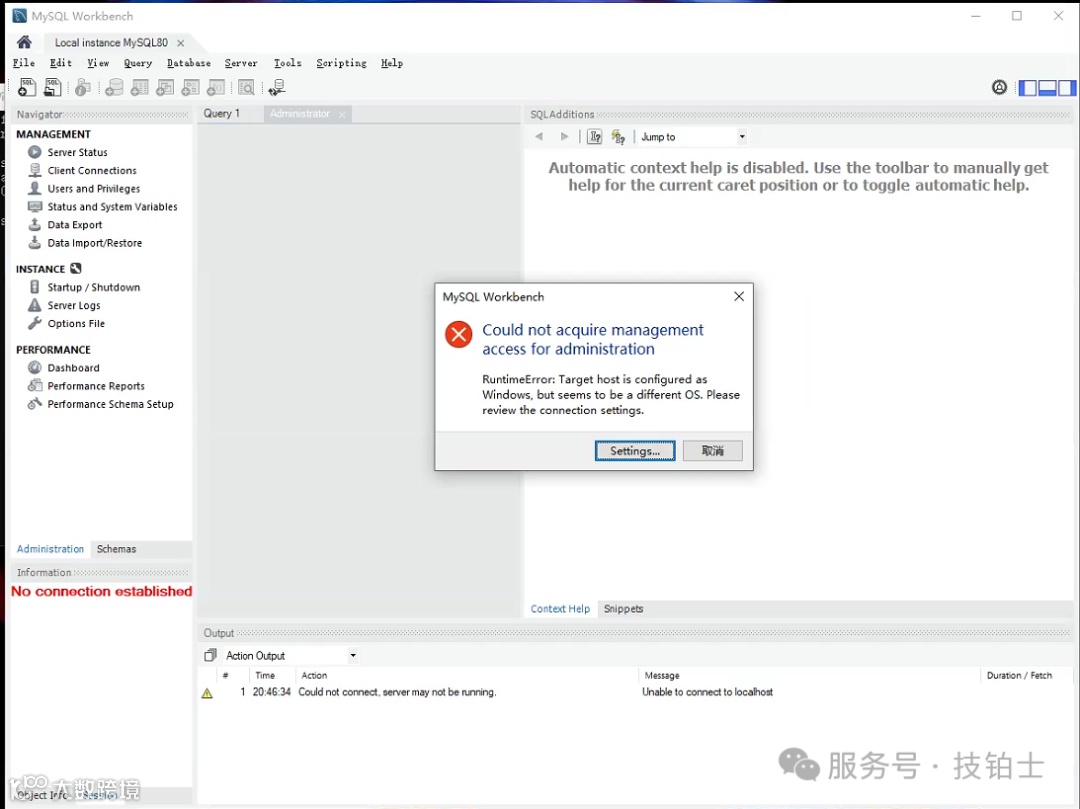This screenshot has height=809, width=1080.
Task: Switch to the Schemas navigator tab
Action: 116,549
